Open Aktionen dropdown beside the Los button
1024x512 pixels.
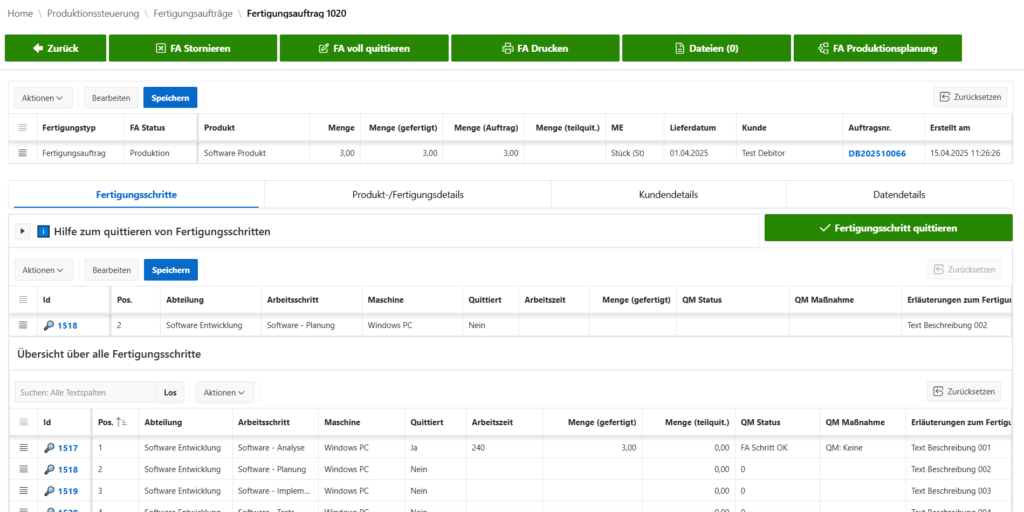225,392
